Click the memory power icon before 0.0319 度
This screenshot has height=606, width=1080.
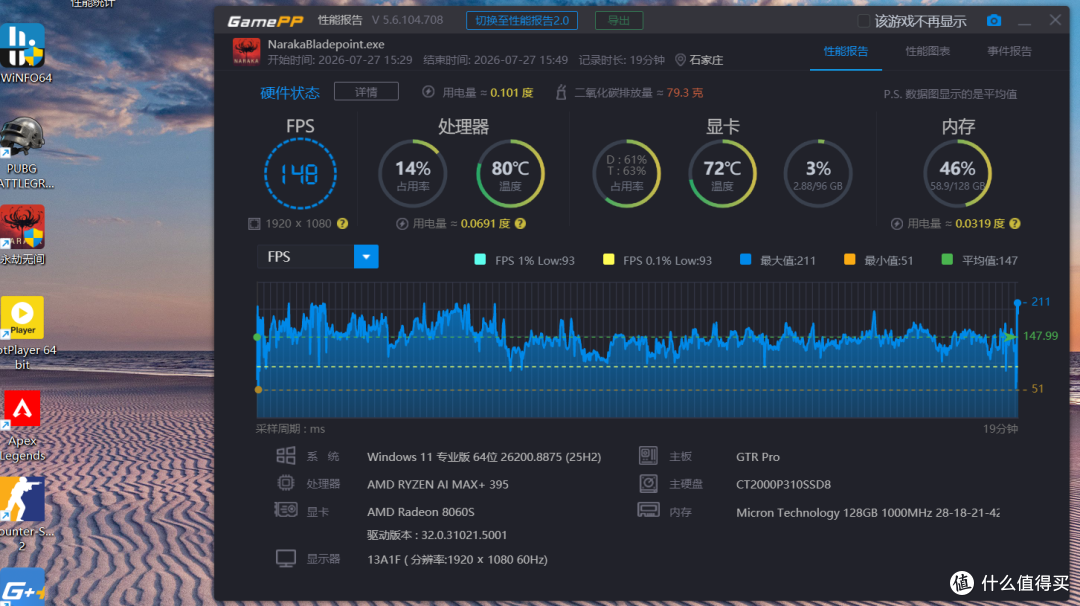(x=896, y=224)
